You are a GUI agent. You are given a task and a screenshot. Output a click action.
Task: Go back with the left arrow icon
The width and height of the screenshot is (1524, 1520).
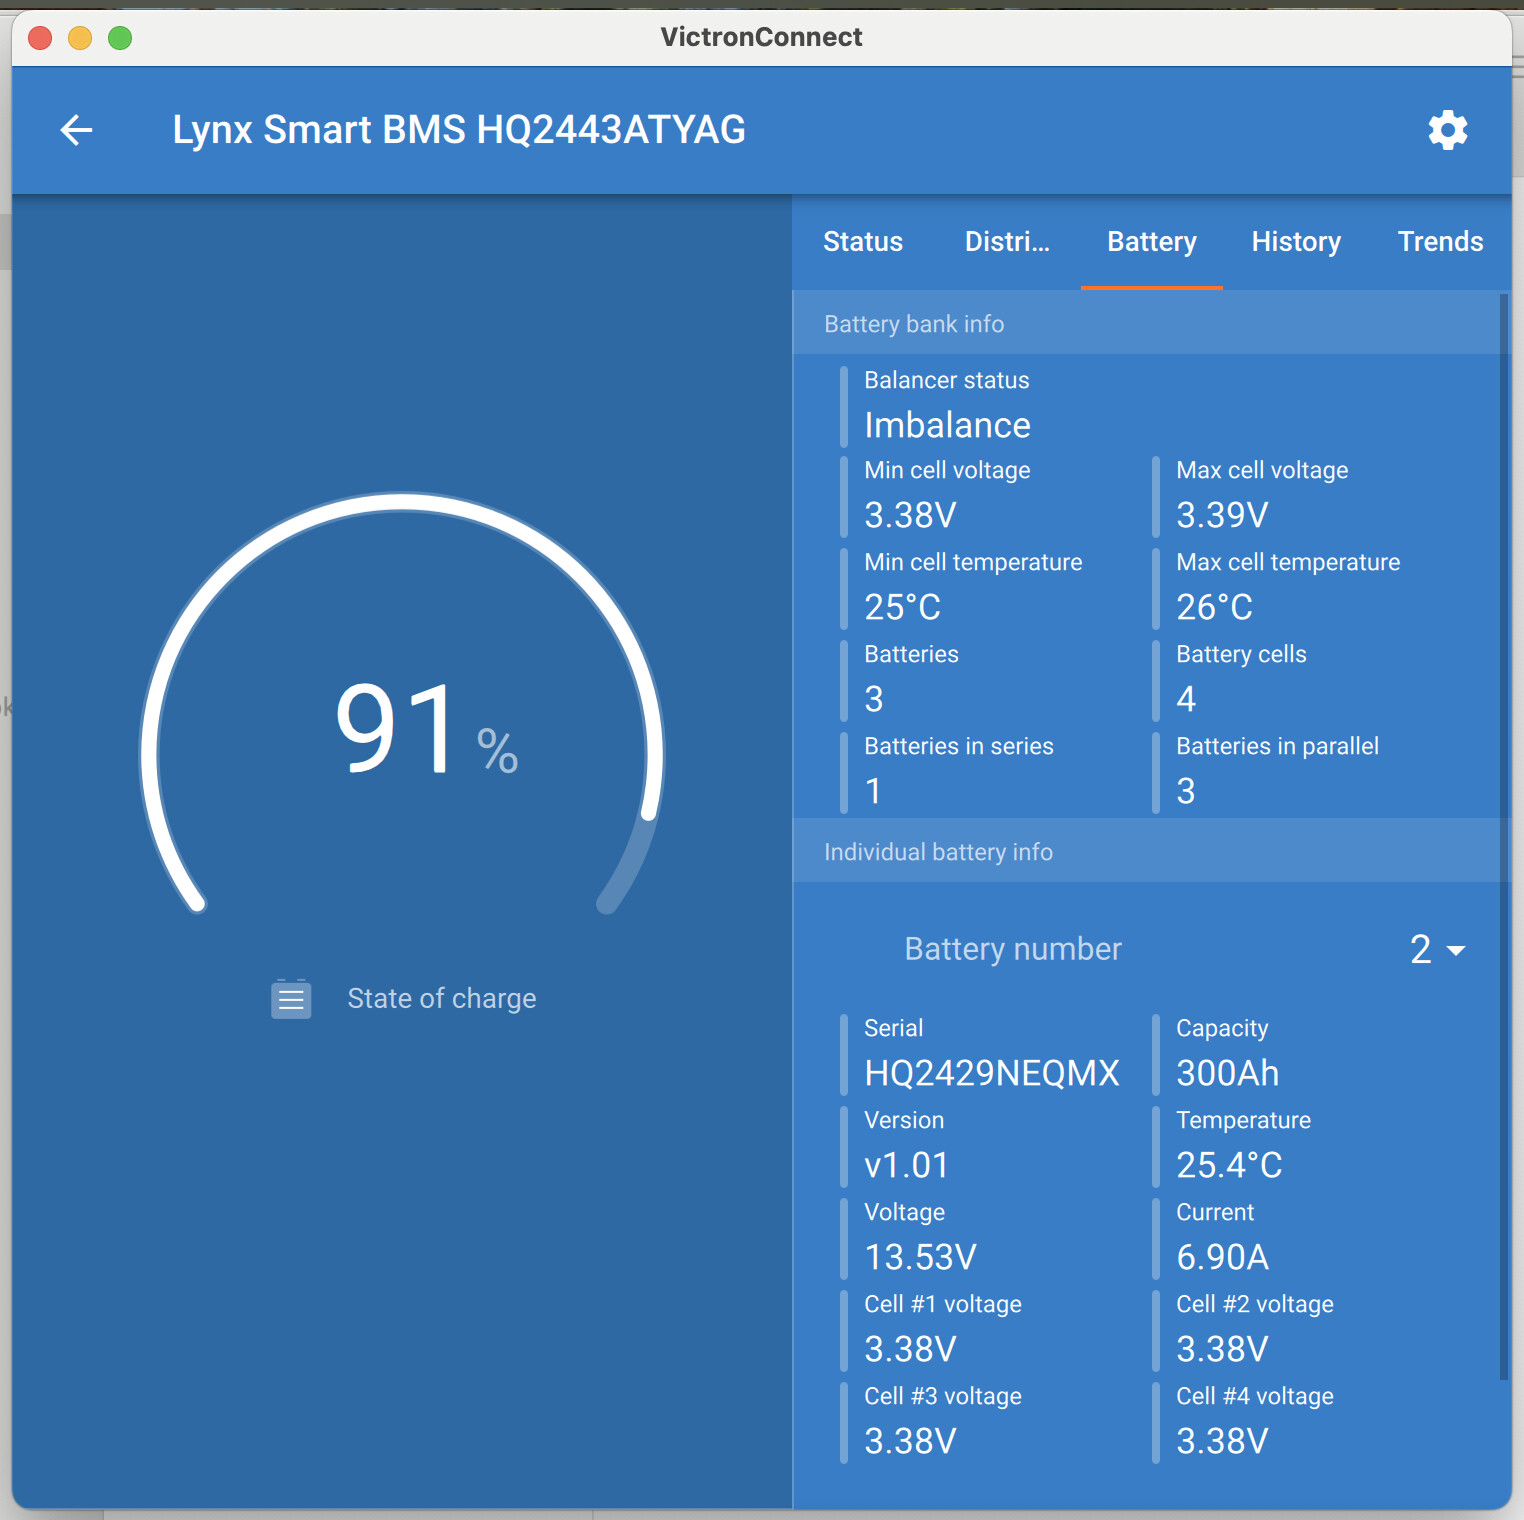click(x=77, y=130)
